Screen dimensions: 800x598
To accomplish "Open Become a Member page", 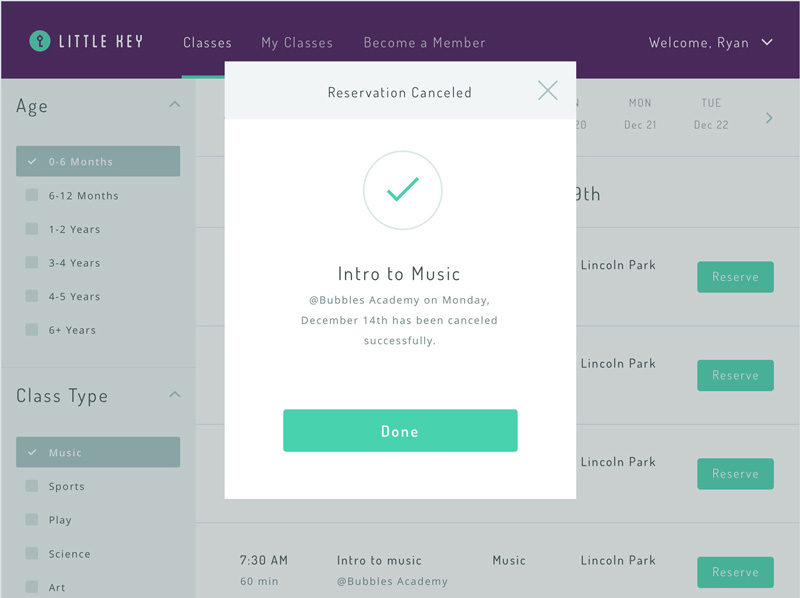I will pyautogui.click(x=424, y=43).
